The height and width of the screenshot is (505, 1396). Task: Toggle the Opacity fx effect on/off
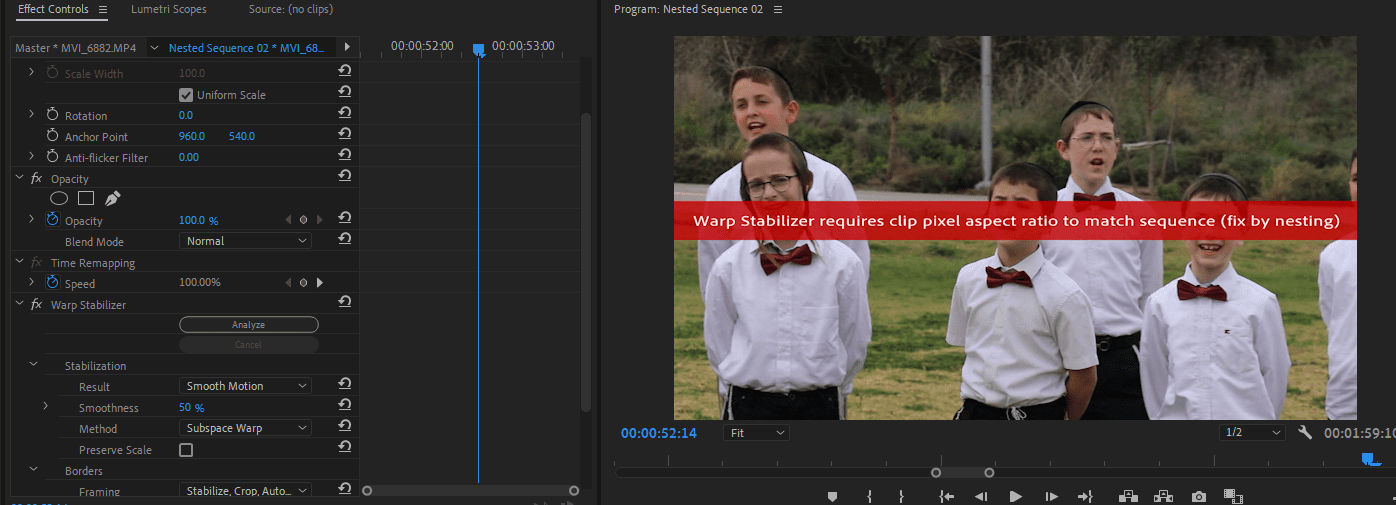[x=37, y=178]
